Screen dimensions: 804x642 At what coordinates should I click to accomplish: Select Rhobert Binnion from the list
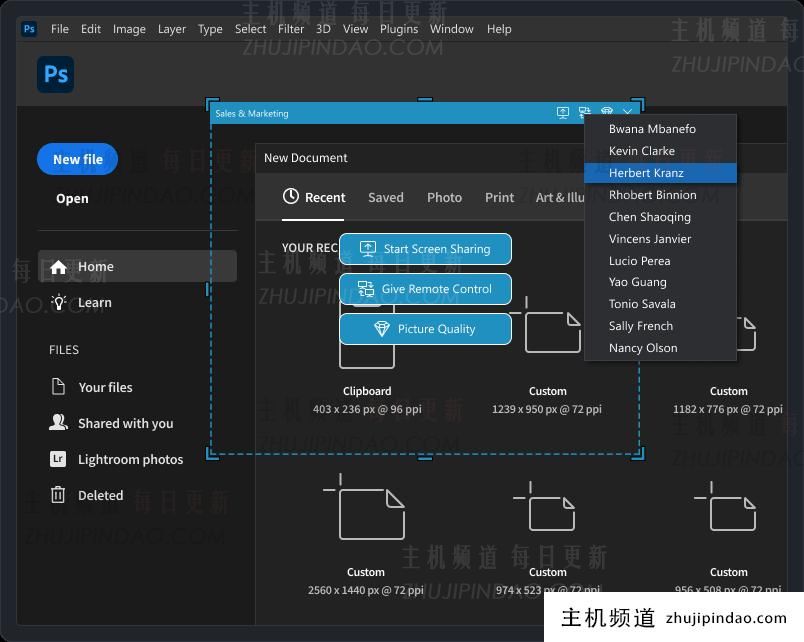click(x=660, y=195)
